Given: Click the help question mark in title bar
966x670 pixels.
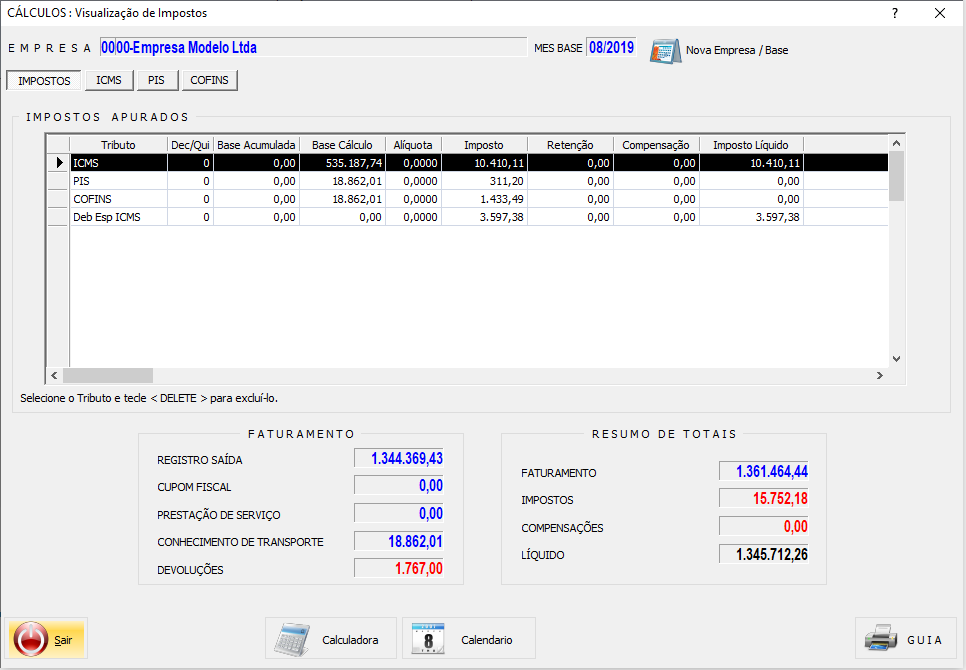Looking at the screenshot, I should (x=895, y=13).
